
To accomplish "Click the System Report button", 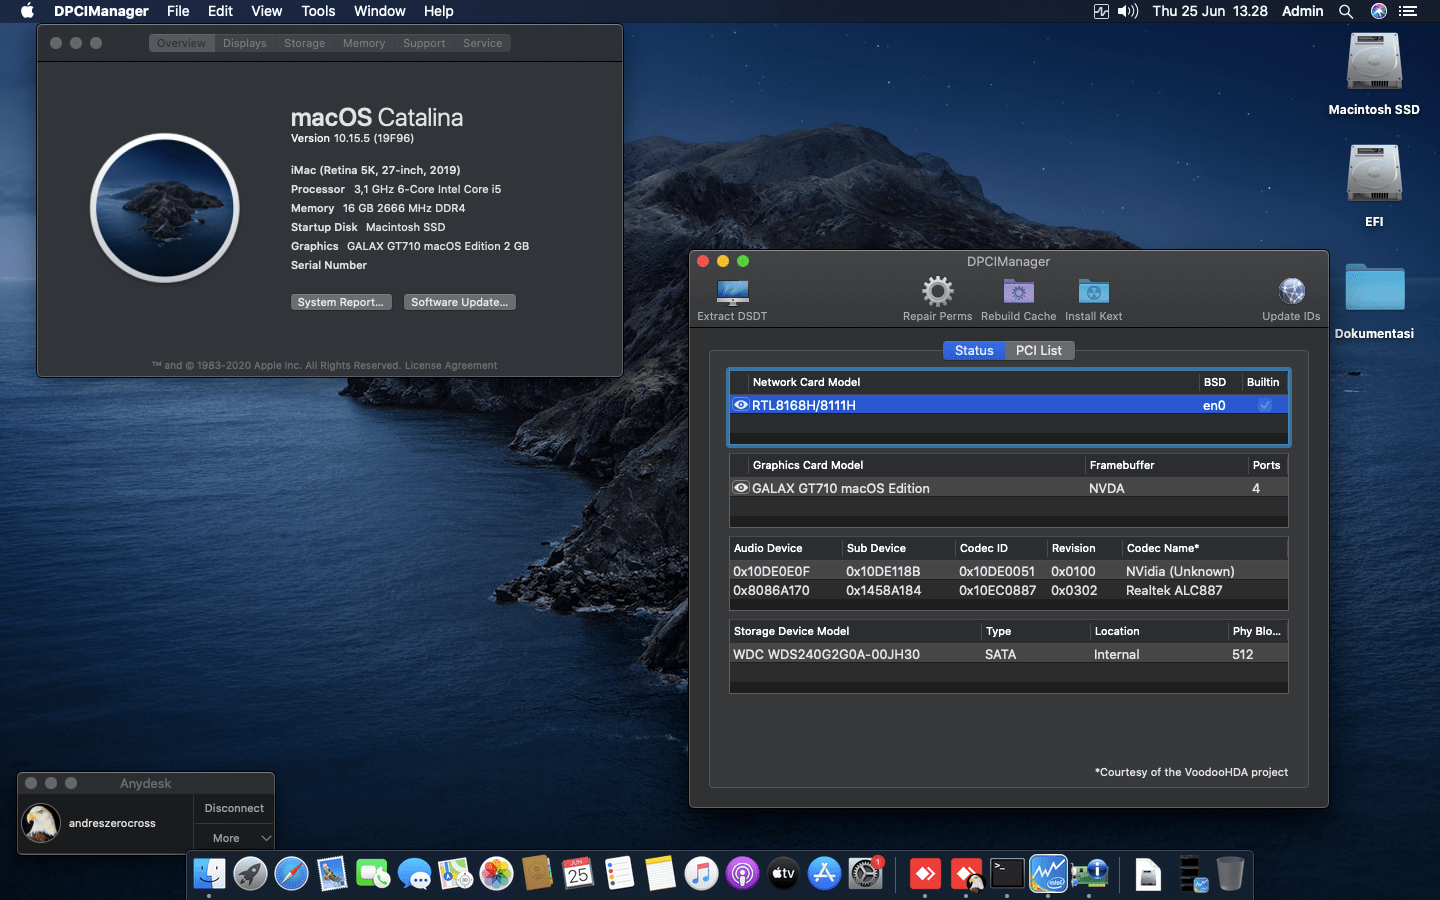I will [x=341, y=301].
